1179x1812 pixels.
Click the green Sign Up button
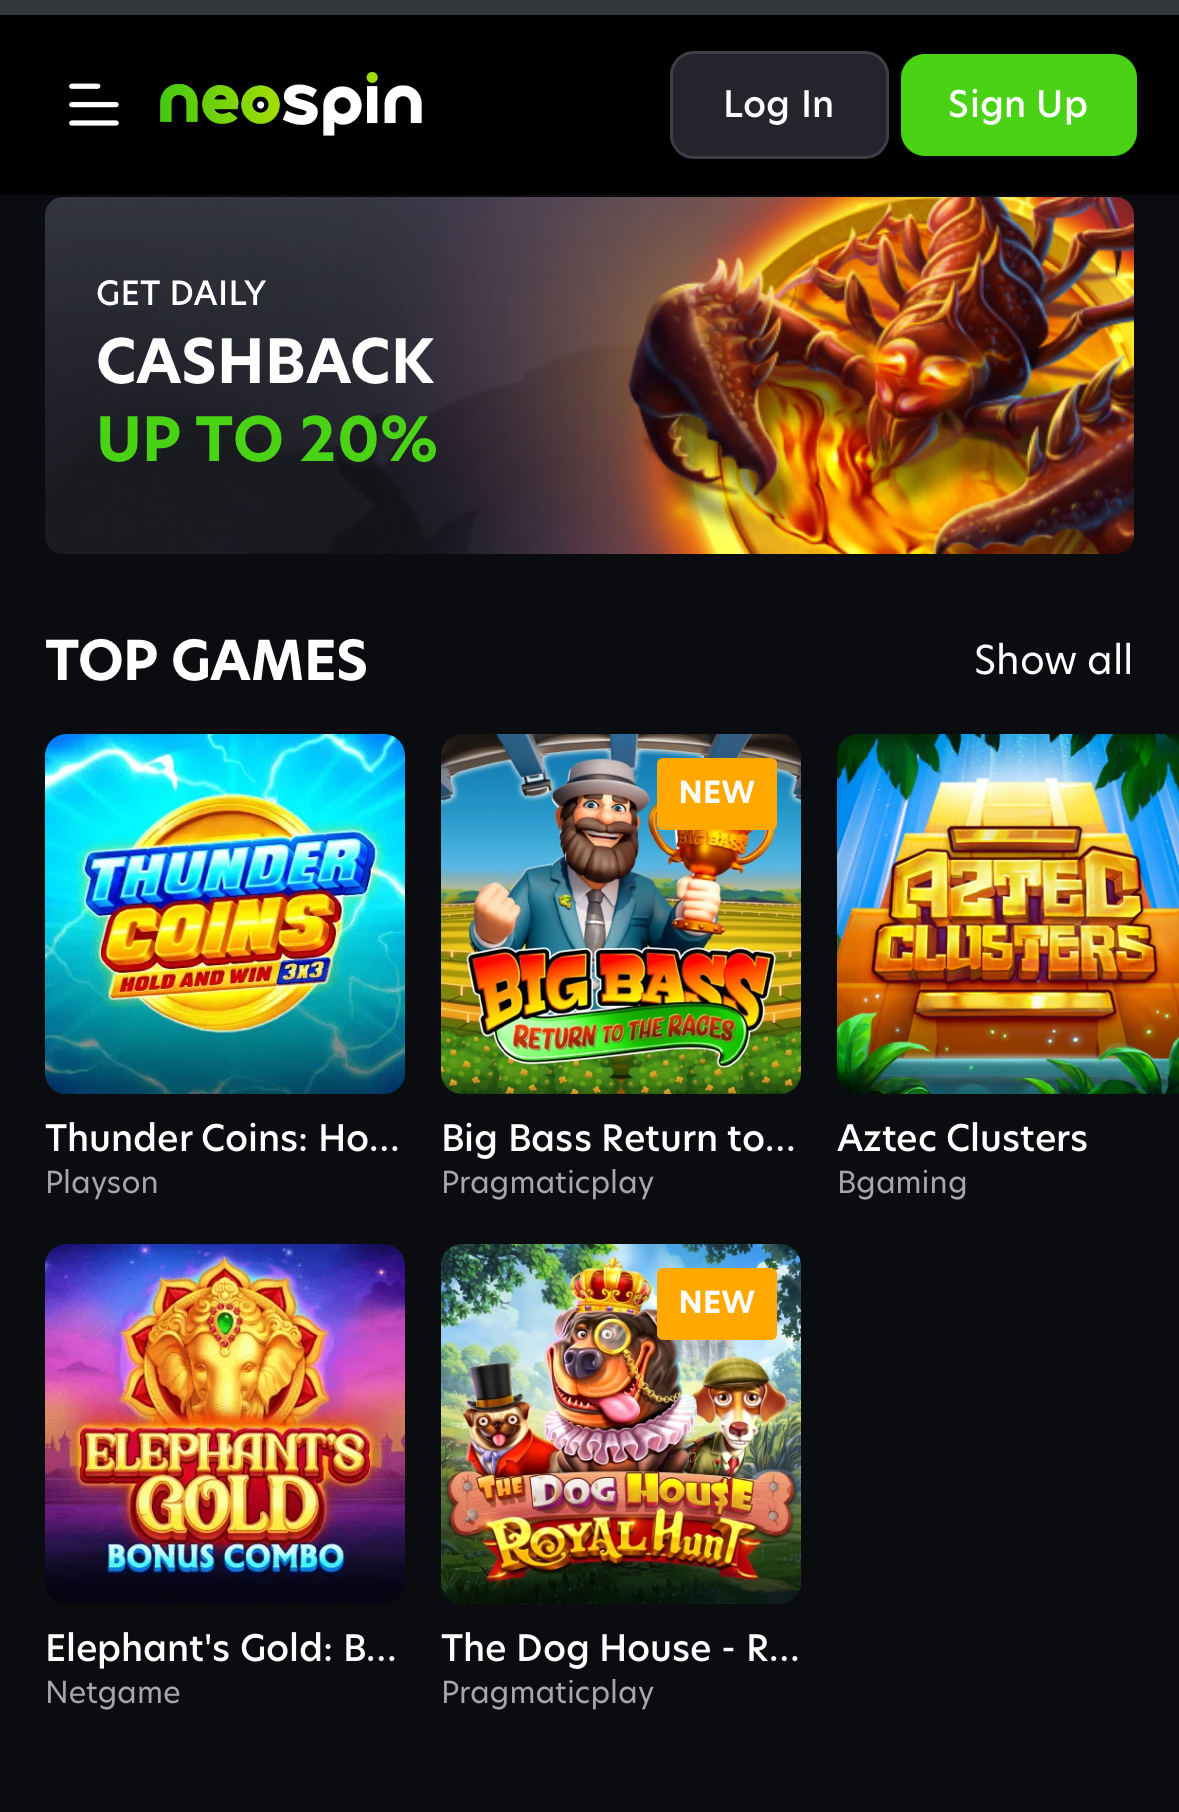click(x=1018, y=105)
